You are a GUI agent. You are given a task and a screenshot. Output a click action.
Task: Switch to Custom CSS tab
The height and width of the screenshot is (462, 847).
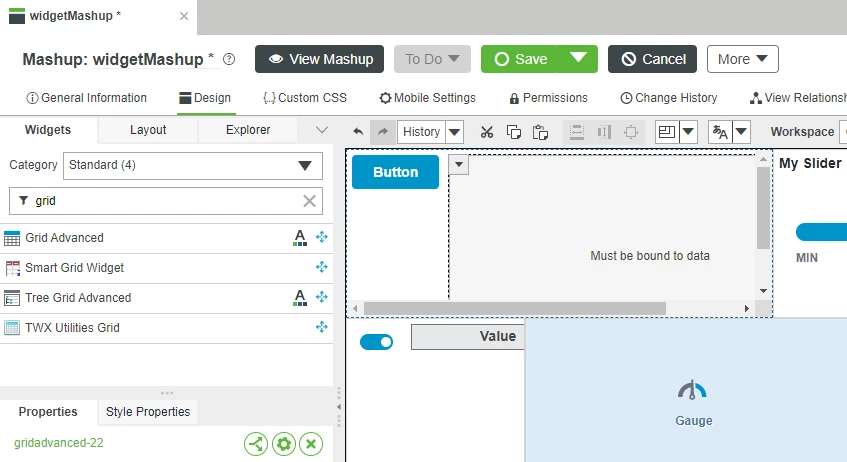tap(305, 98)
